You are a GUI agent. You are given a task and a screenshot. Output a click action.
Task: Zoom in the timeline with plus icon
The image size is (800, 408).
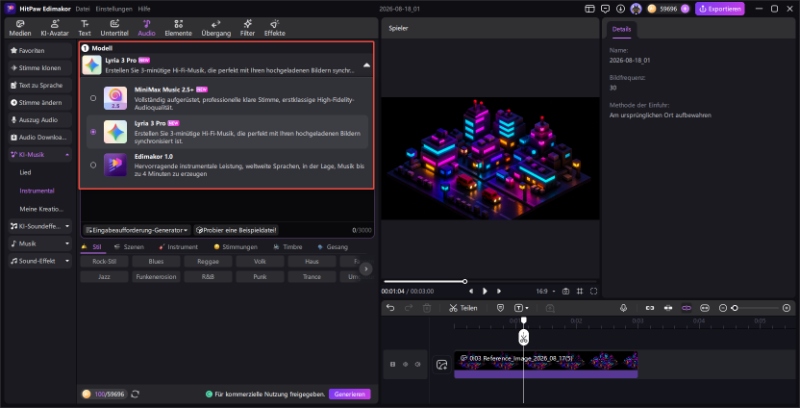click(786, 308)
